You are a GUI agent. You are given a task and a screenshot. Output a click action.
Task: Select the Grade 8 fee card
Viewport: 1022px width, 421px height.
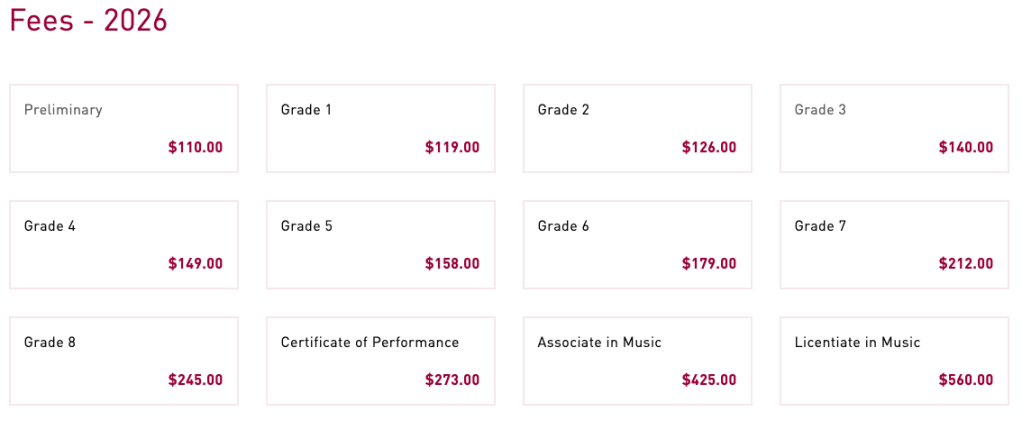[x=124, y=361]
